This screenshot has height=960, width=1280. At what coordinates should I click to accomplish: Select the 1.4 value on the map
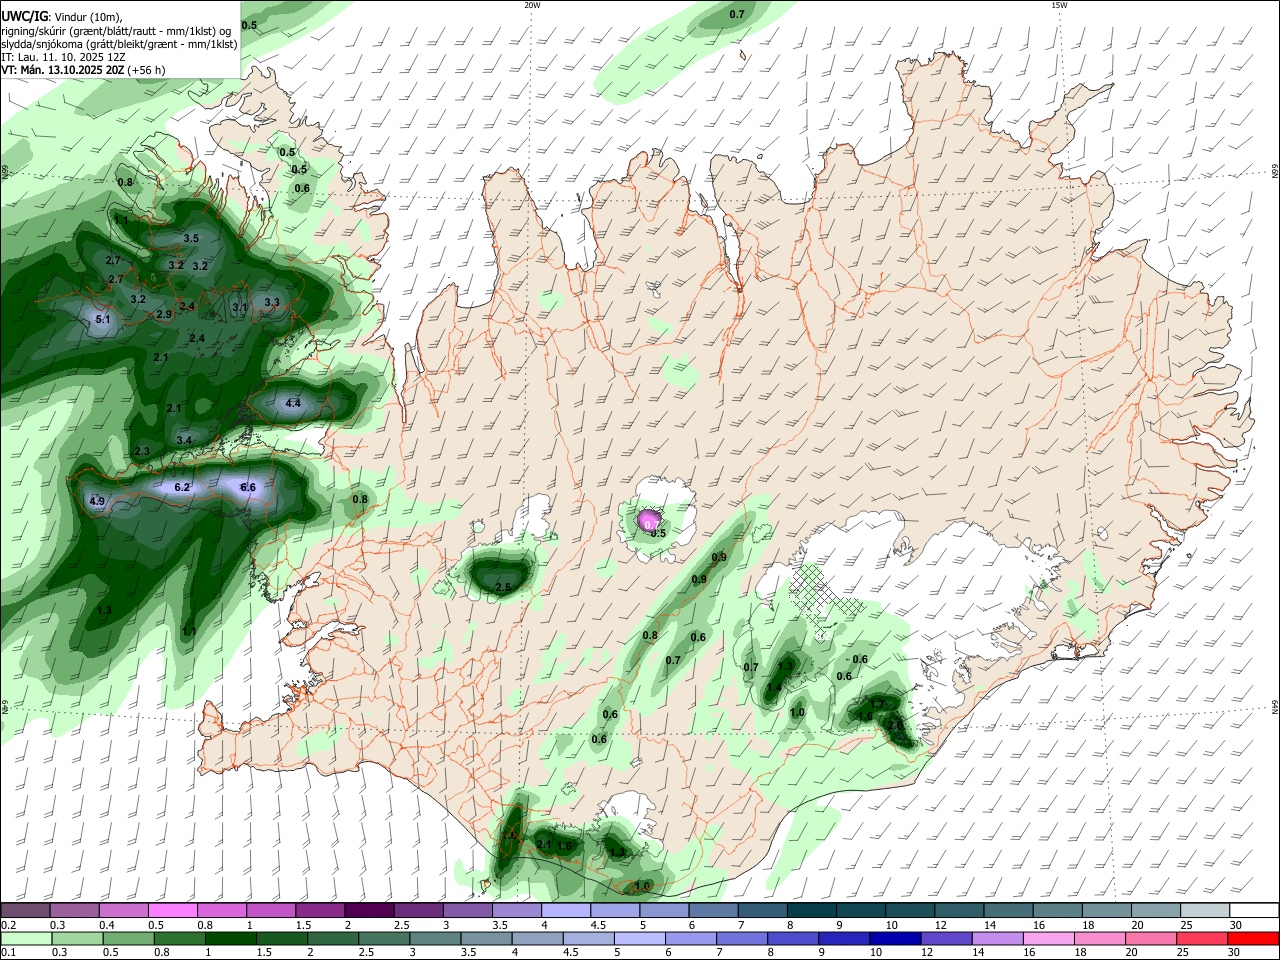[x=773, y=687]
